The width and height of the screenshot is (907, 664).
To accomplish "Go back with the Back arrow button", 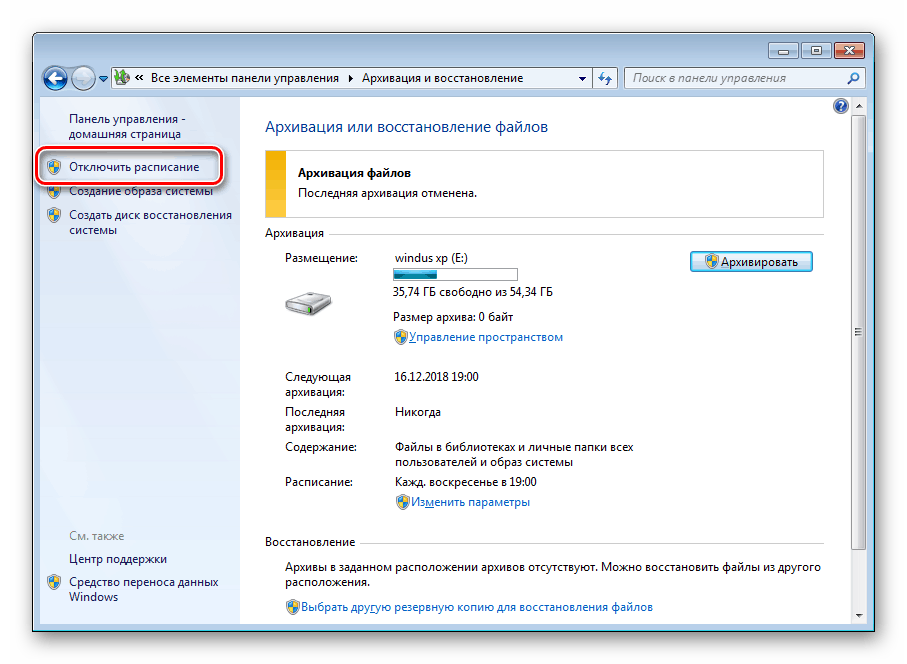I will [x=56, y=78].
